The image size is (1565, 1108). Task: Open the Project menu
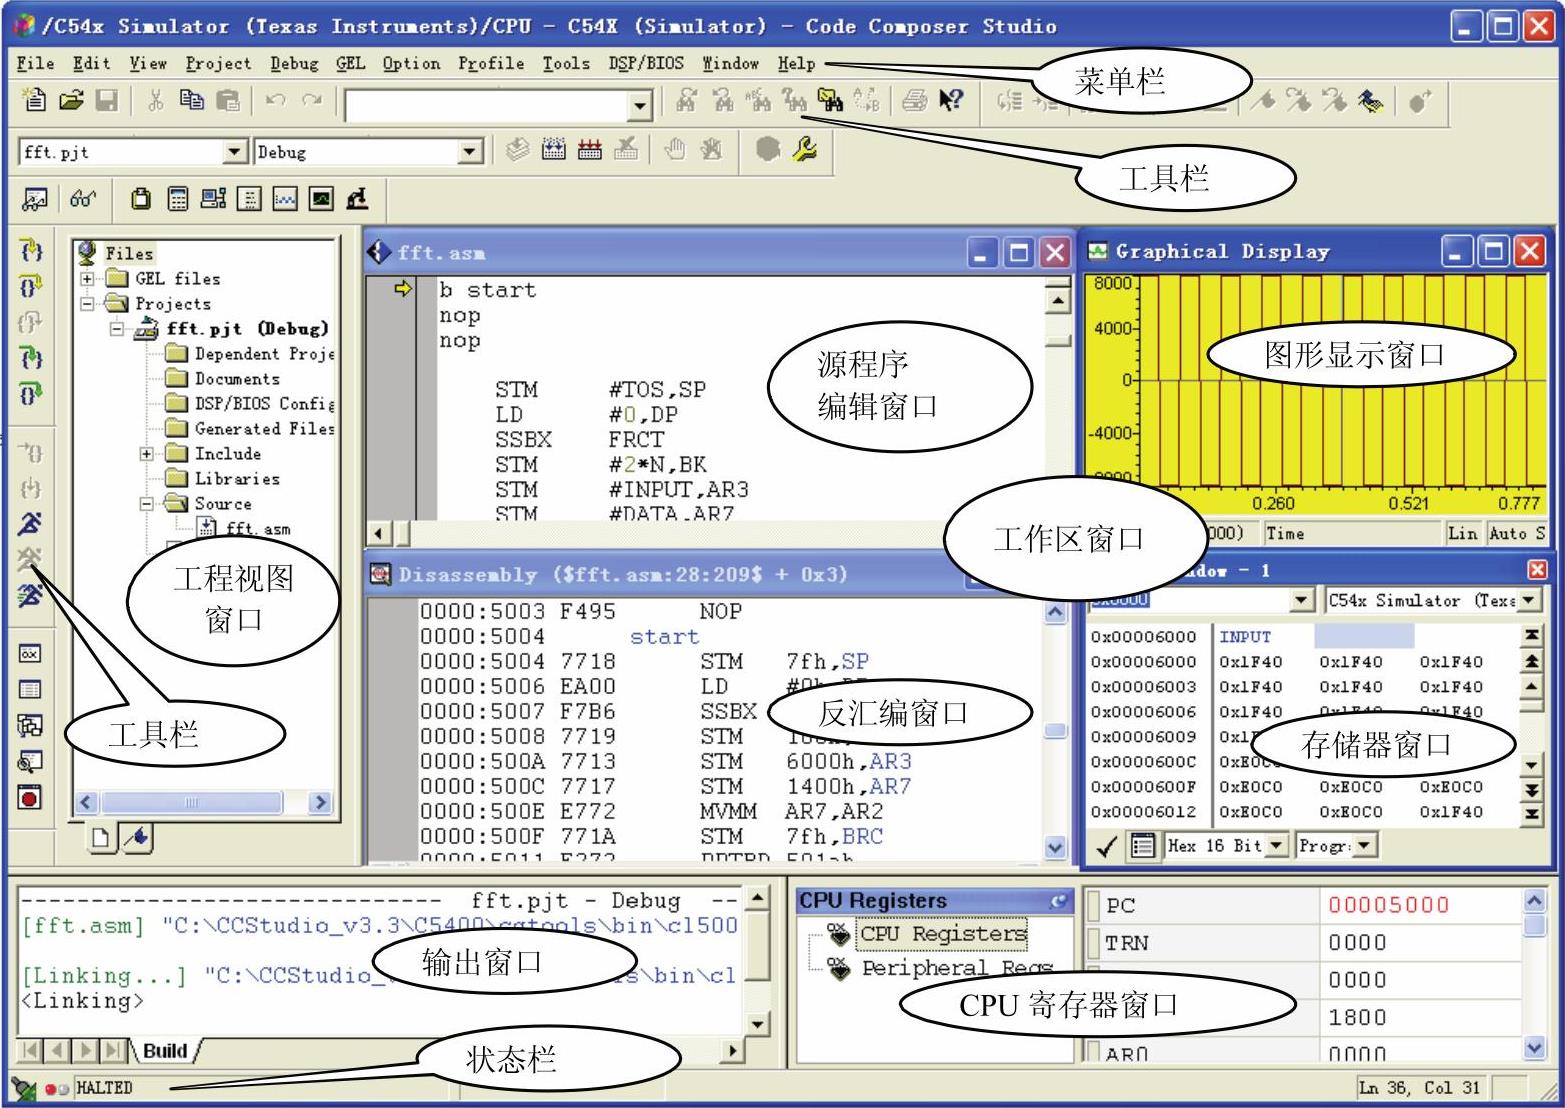219,63
